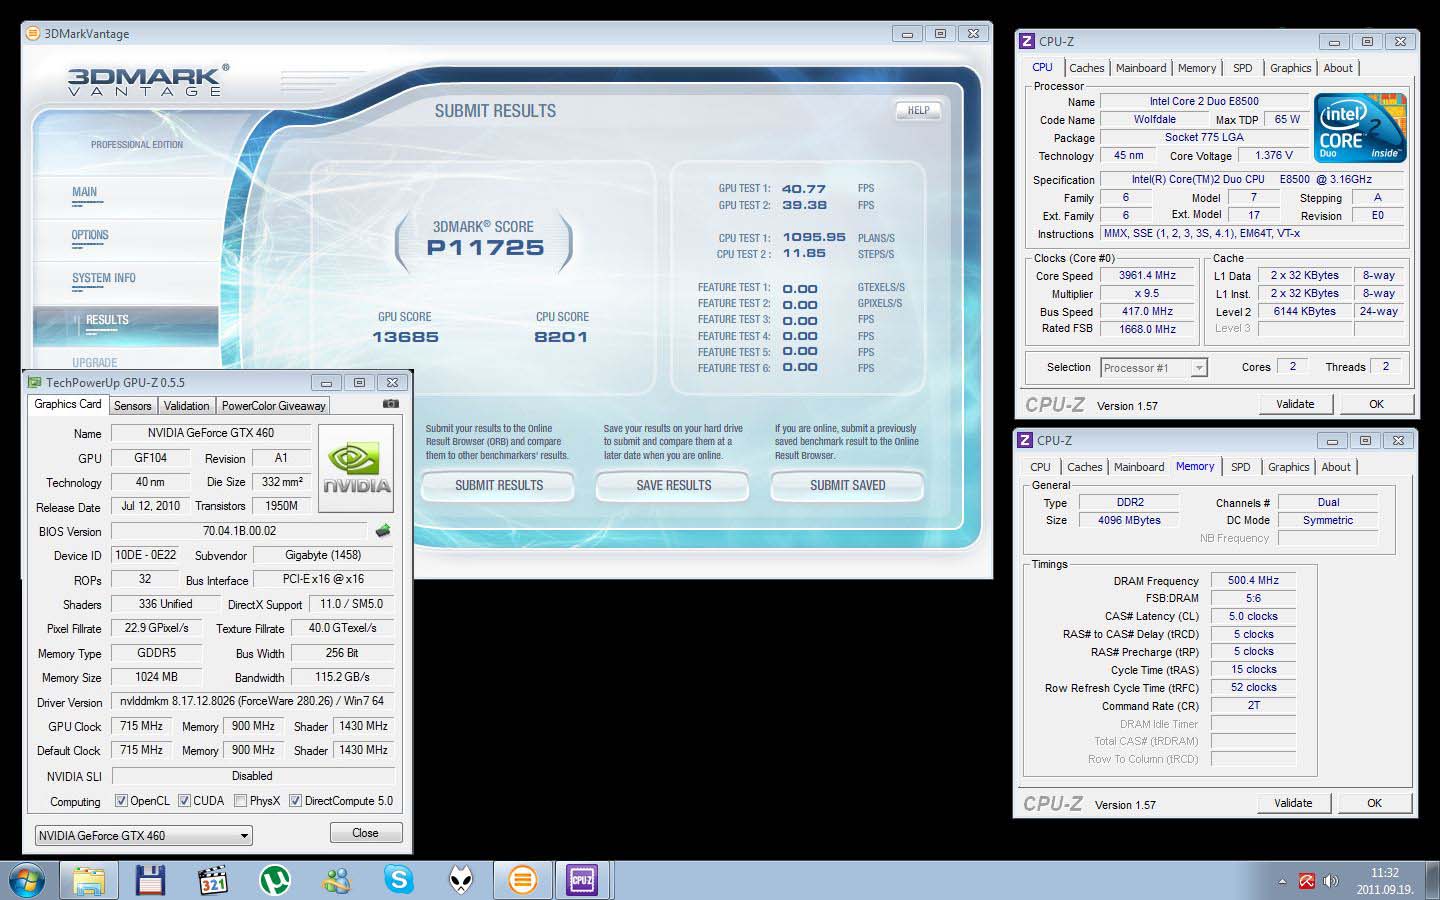Open Windows Live Messenger taskbar icon
Viewport: 1440px width, 900px height.
point(337,880)
